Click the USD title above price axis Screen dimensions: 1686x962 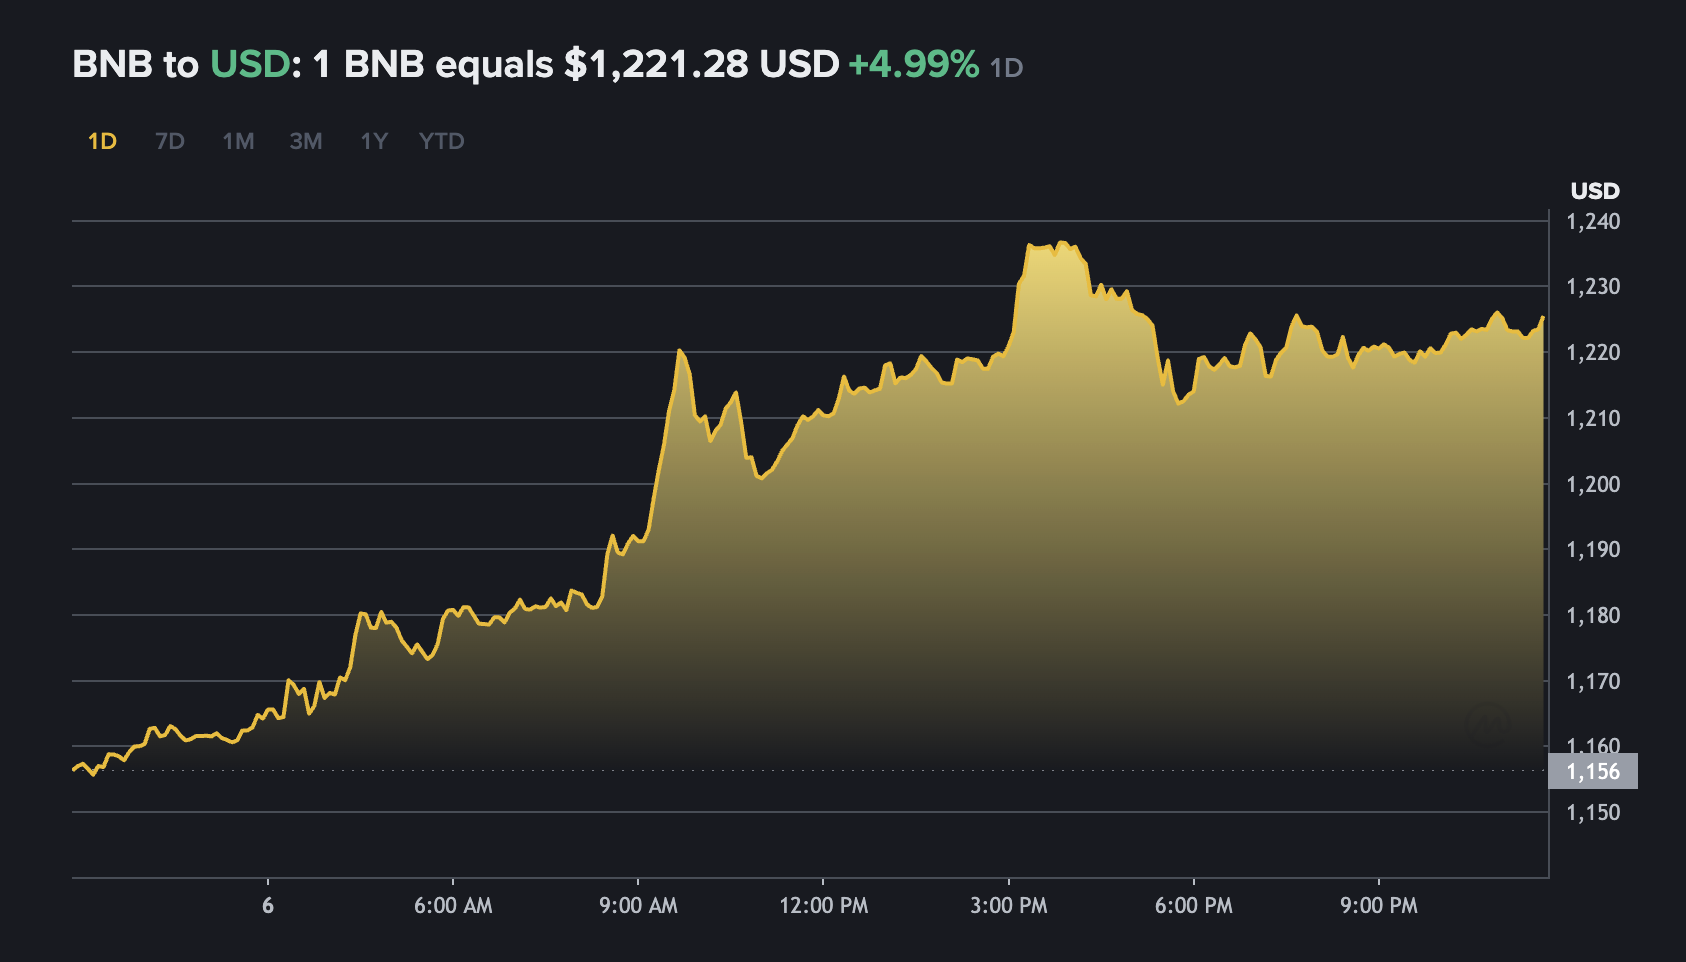pyautogui.click(x=1594, y=191)
